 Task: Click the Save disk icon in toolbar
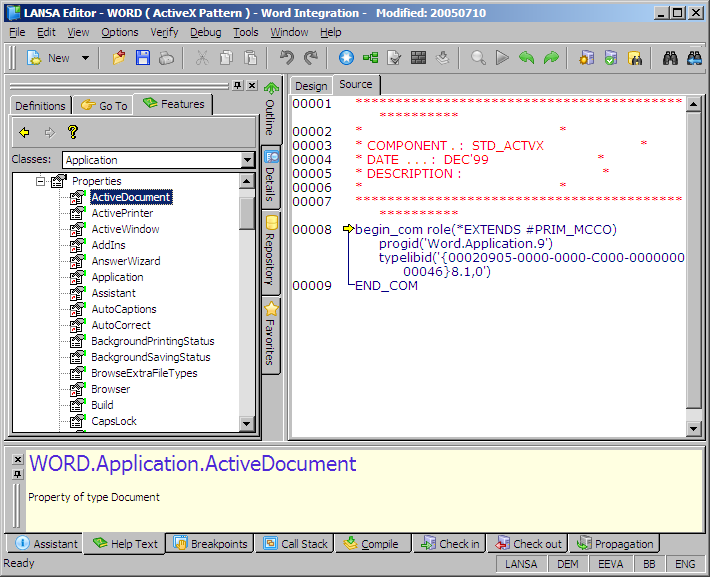pos(143,58)
